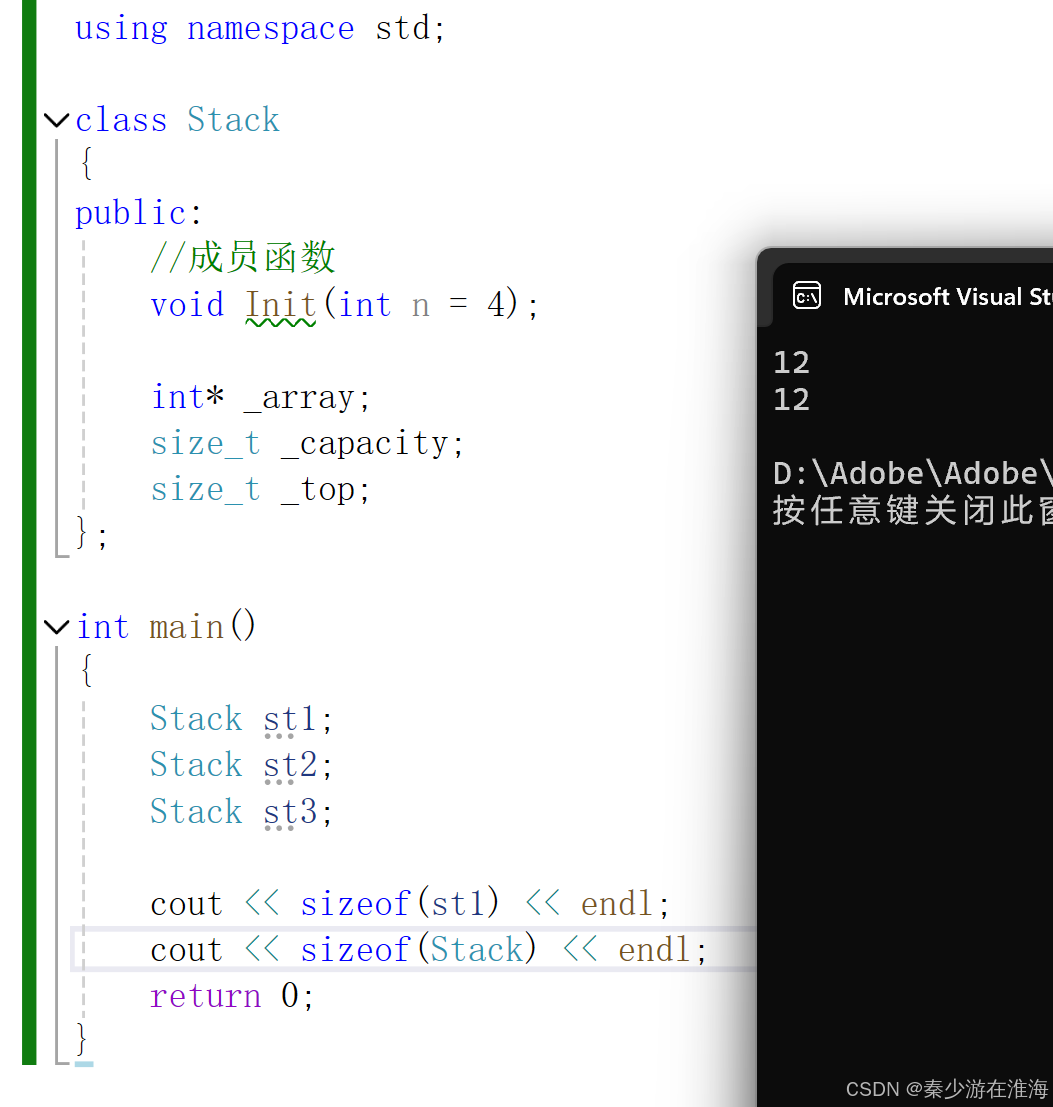Click the second '12' console output
This screenshot has width=1053, height=1107.
(791, 400)
